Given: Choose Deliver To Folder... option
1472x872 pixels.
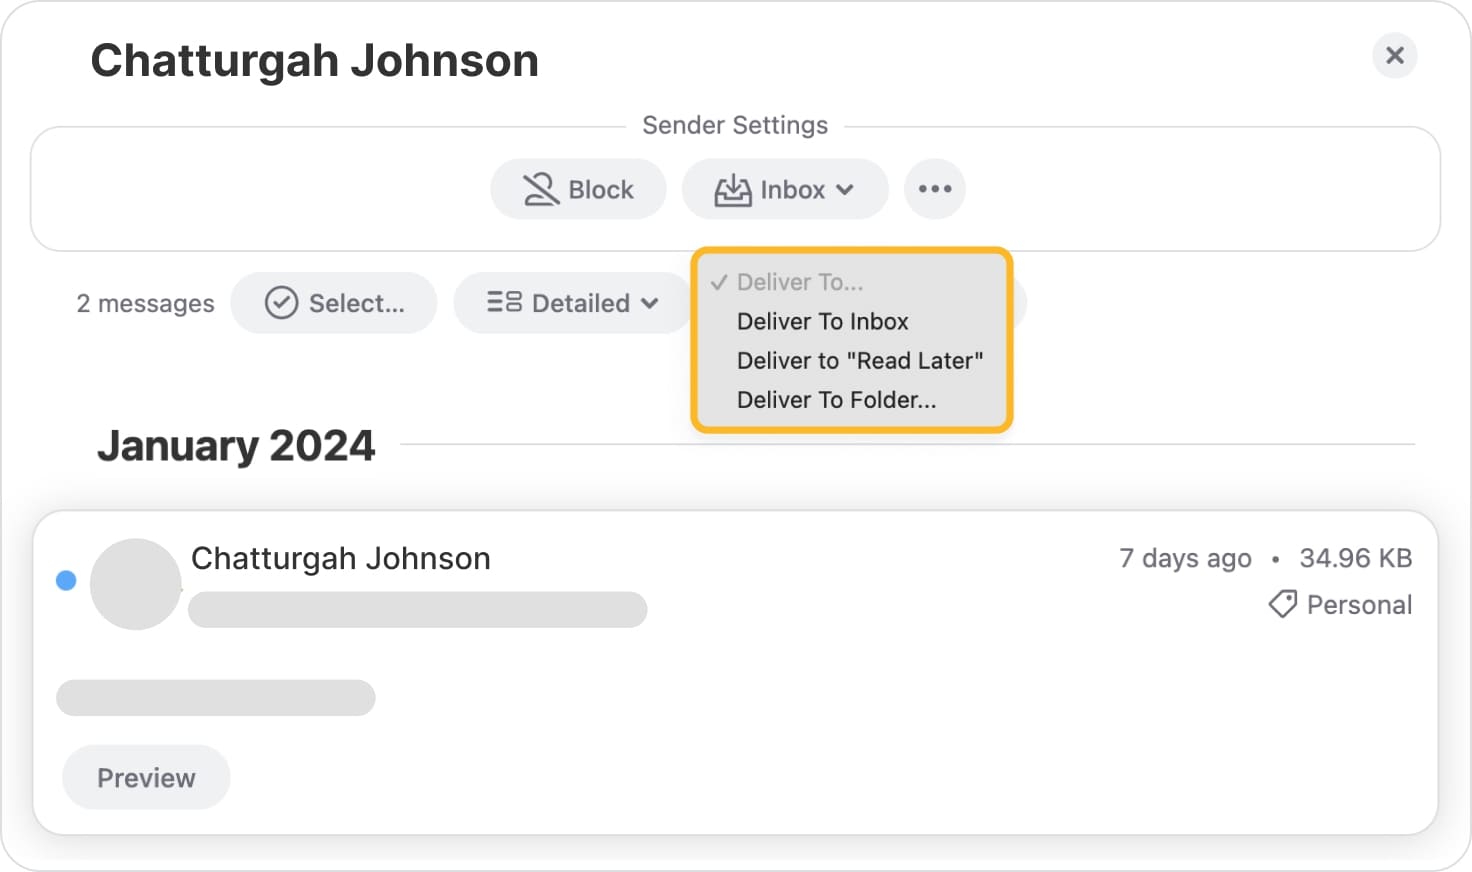Looking at the screenshot, I should click(x=836, y=400).
